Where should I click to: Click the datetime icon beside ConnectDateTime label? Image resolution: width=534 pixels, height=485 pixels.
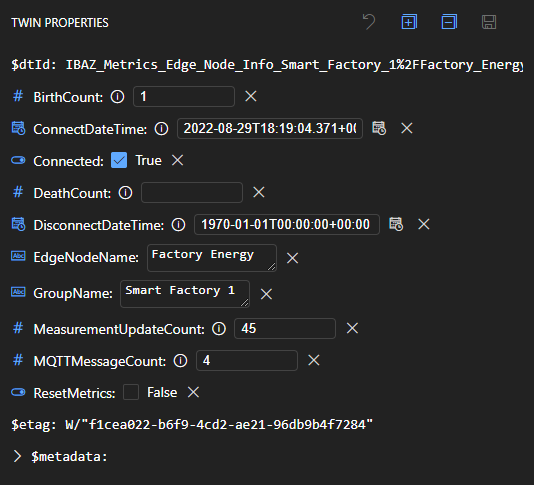(x=18, y=128)
